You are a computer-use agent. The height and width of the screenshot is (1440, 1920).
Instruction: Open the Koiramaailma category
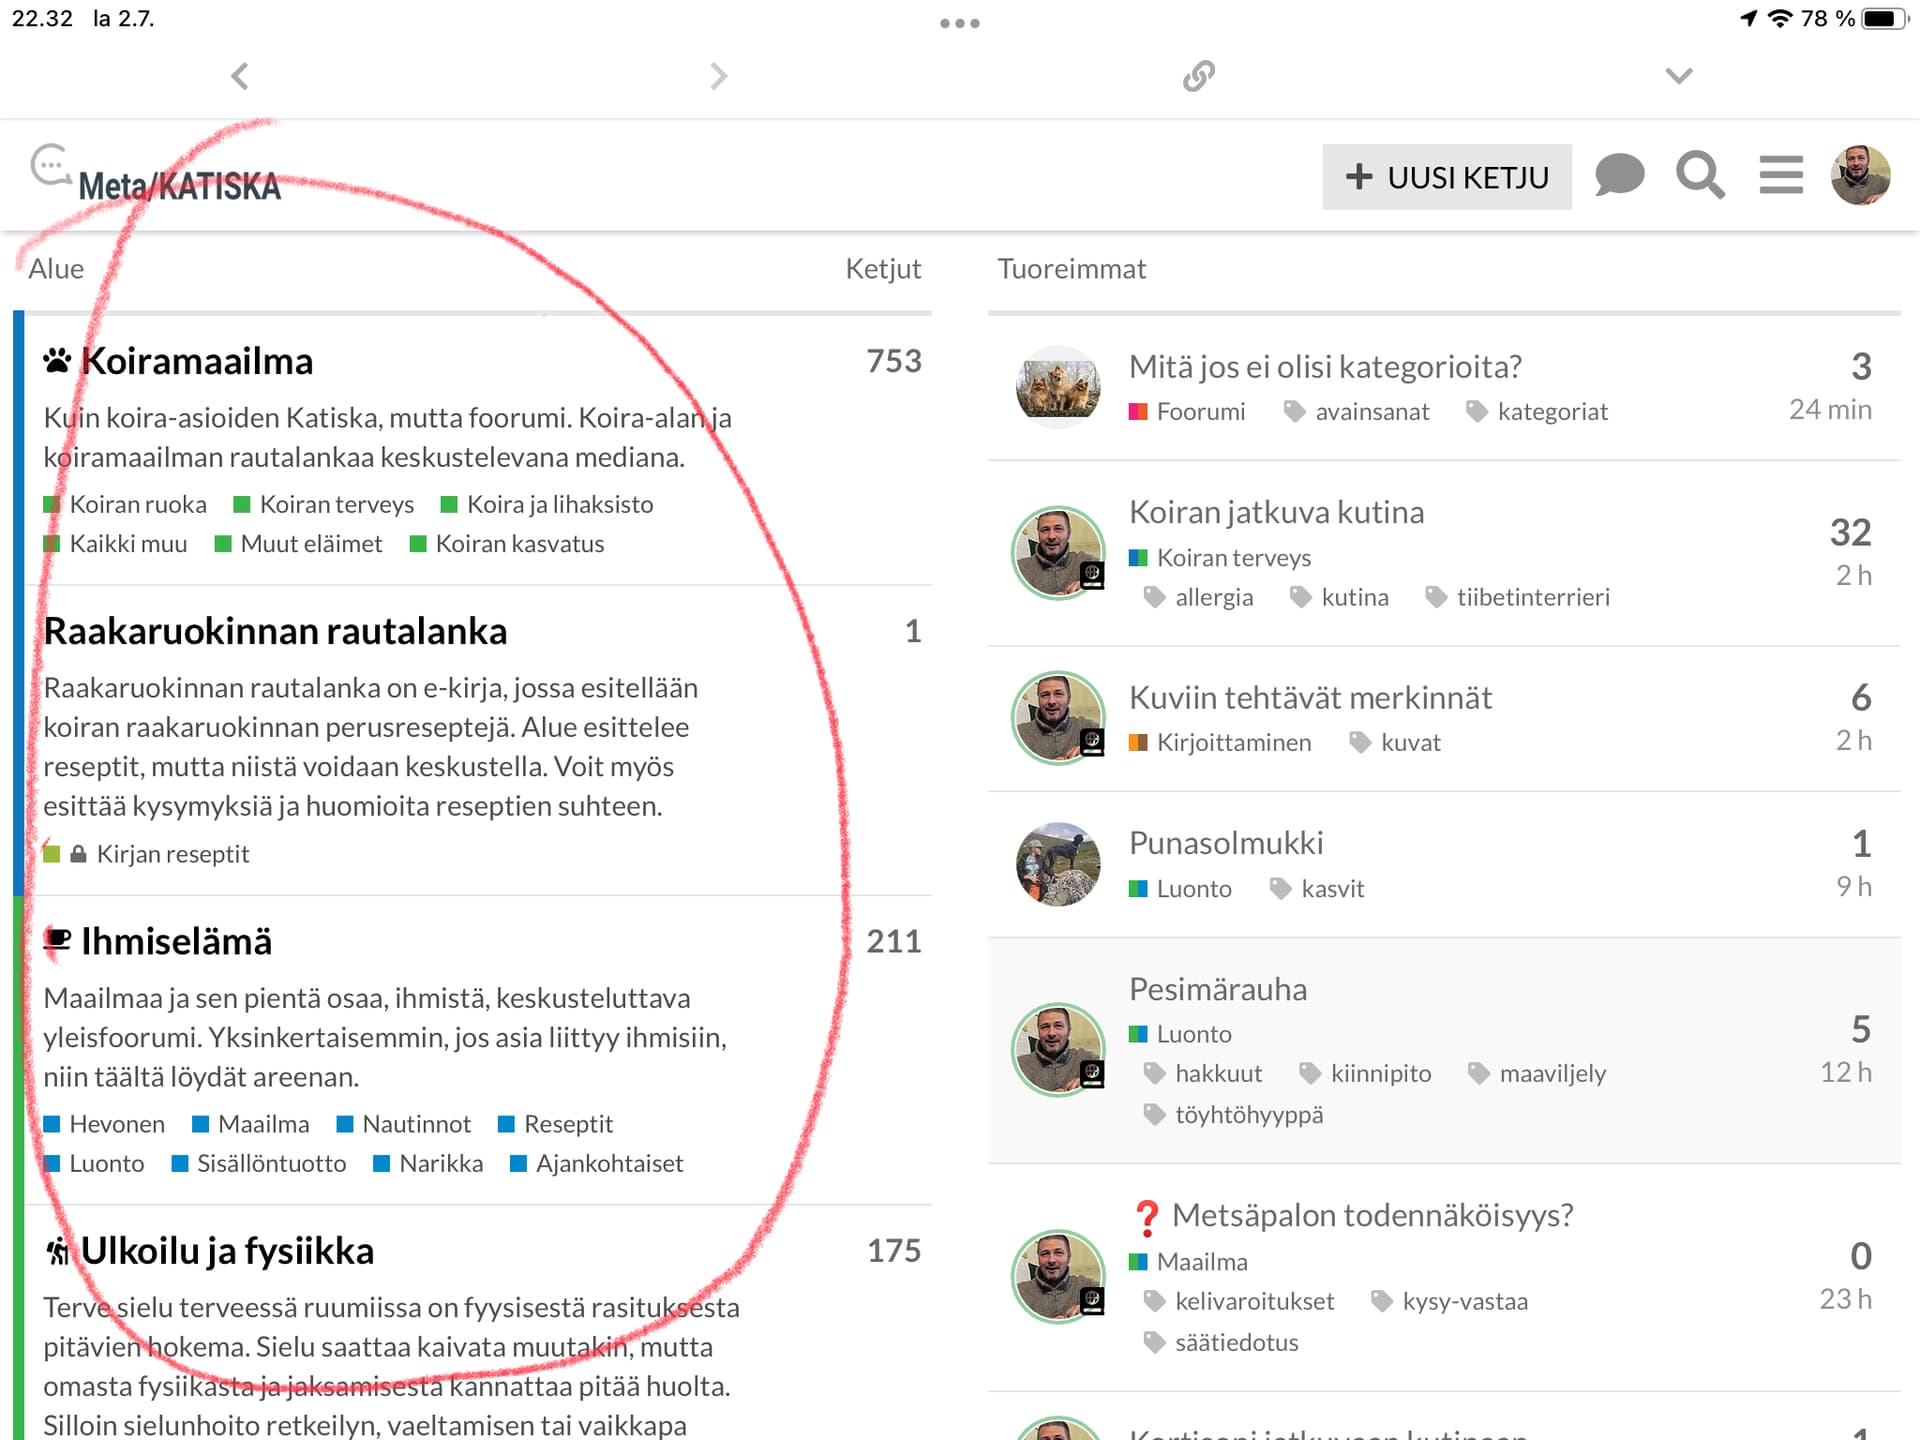click(x=197, y=361)
